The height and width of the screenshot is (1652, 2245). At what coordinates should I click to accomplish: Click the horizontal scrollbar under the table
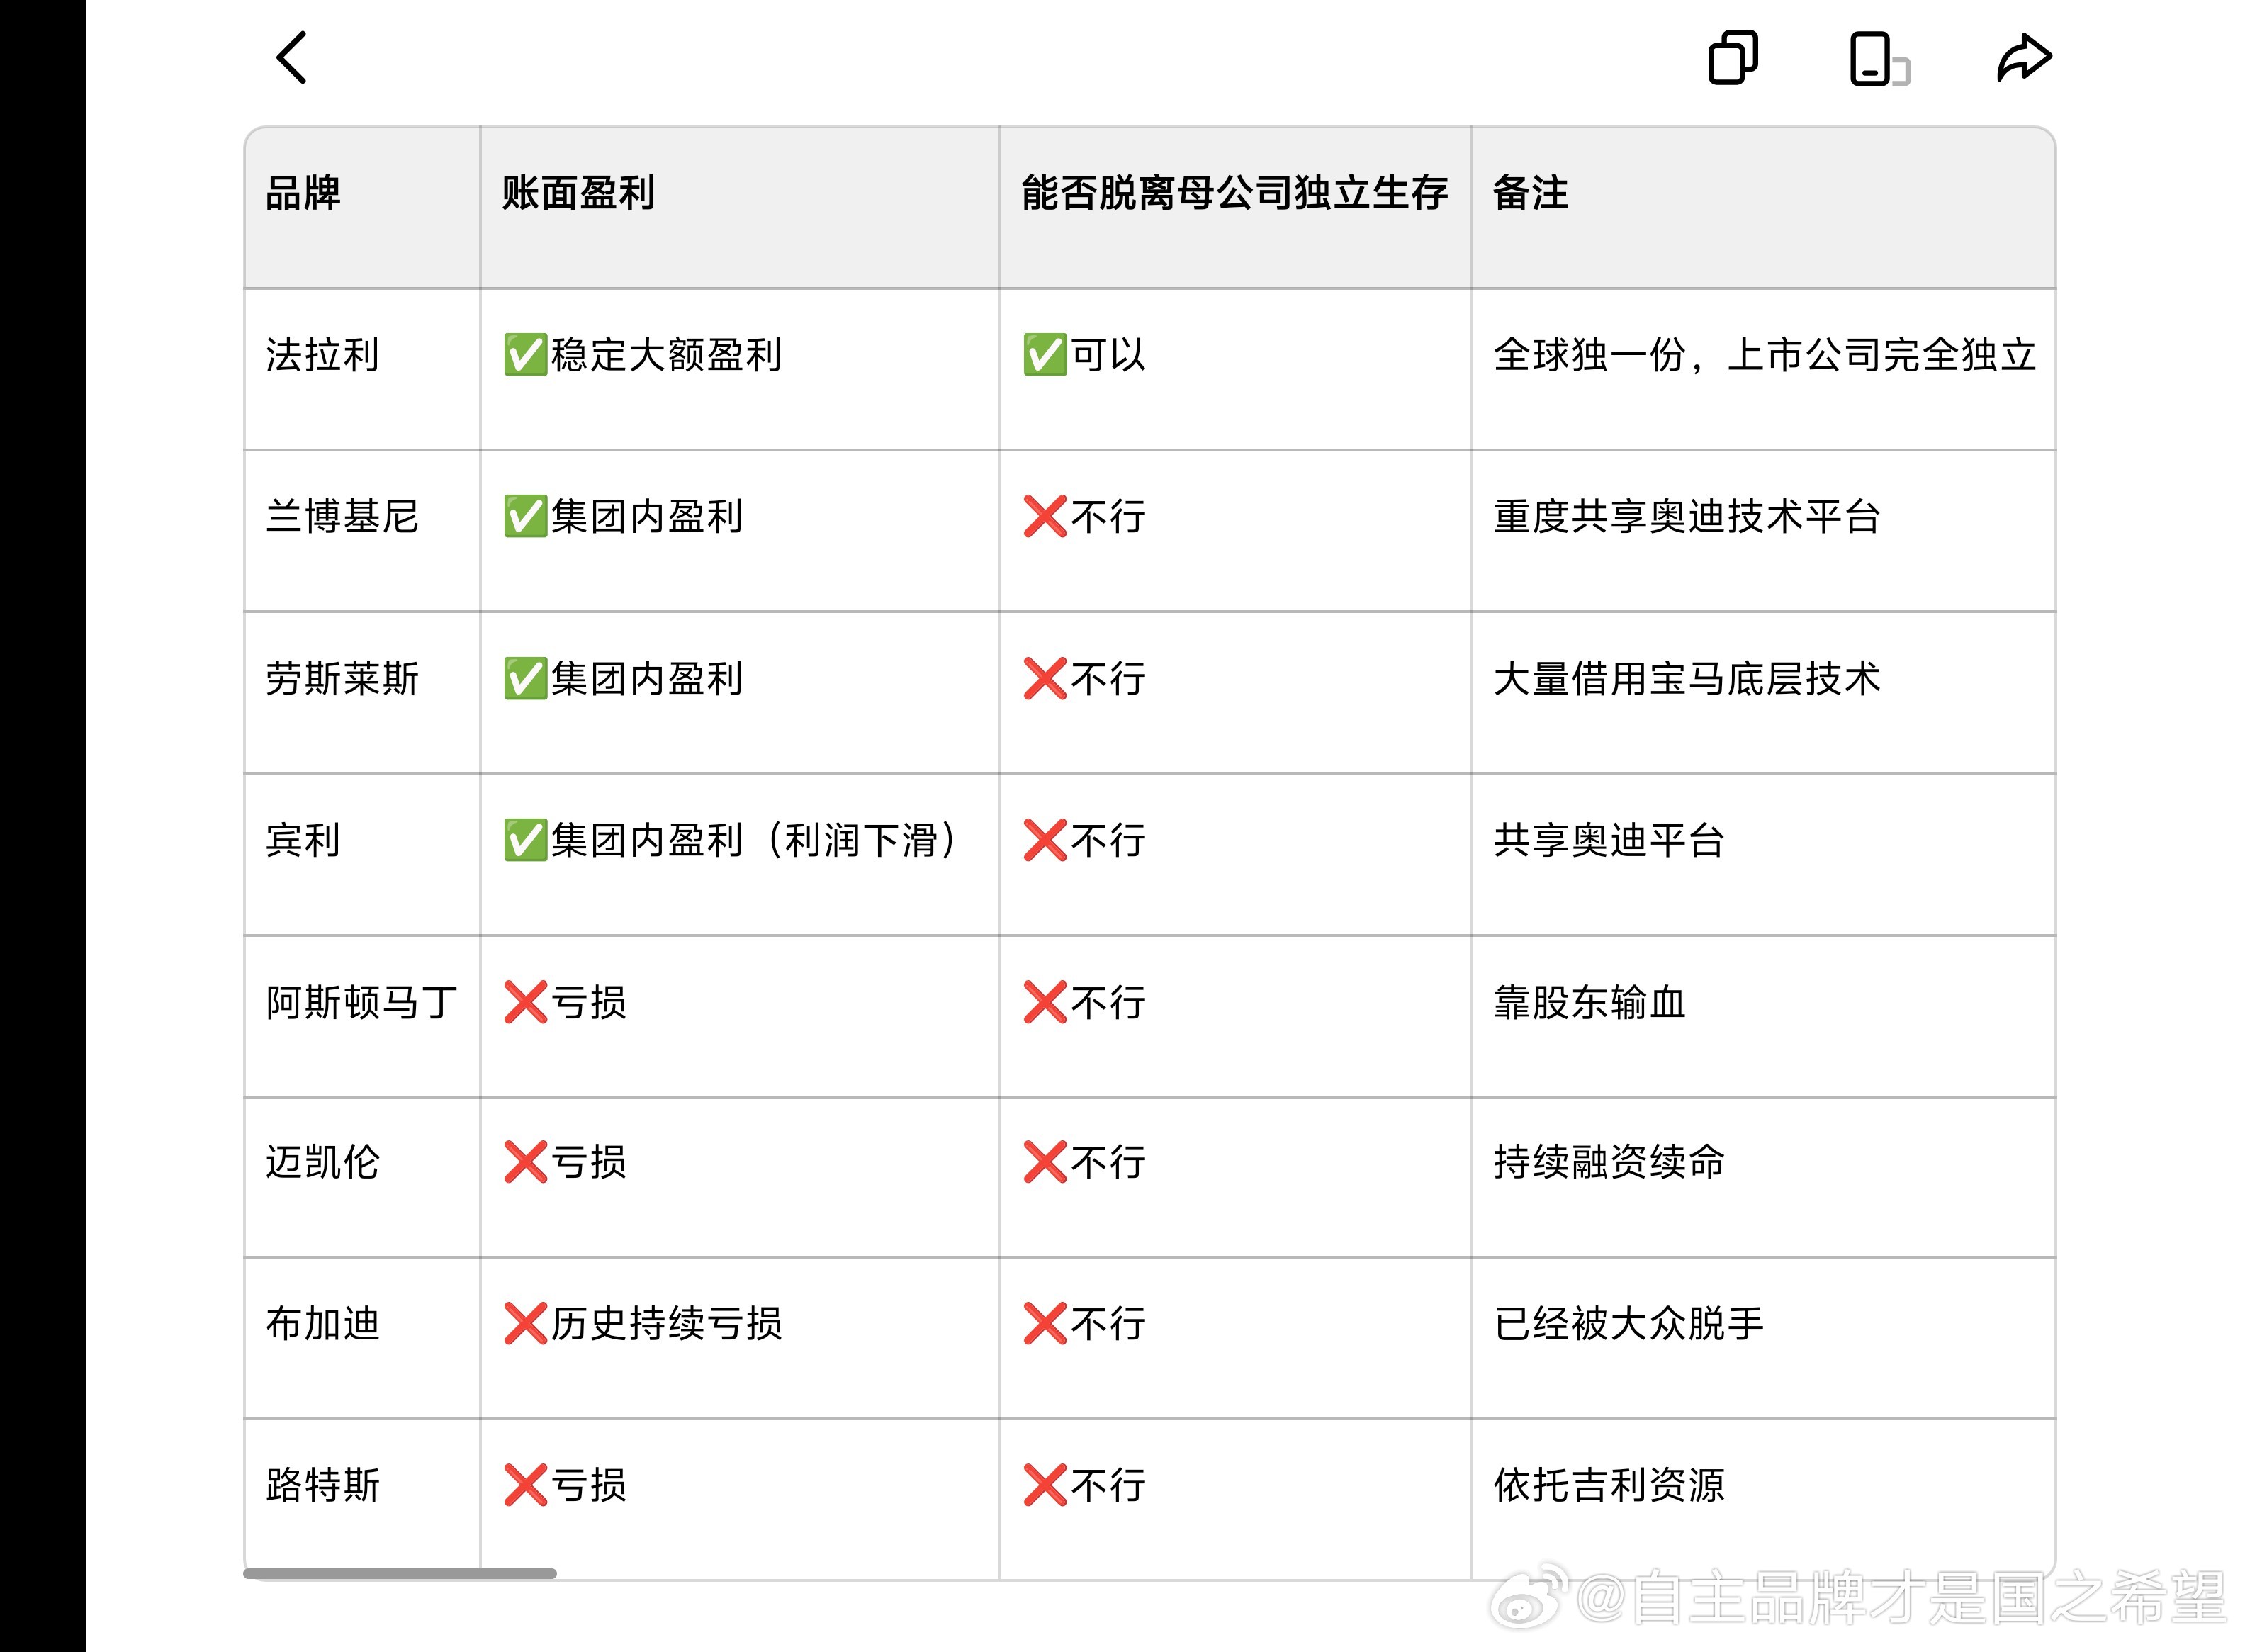(x=400, y=1573)
